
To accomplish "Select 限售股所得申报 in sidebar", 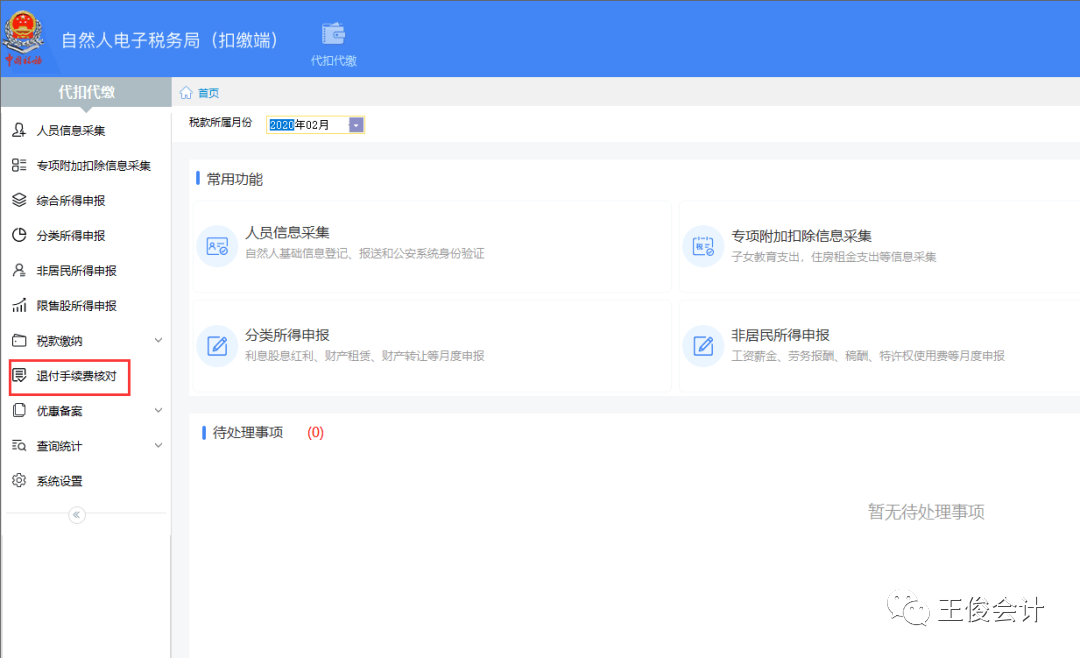I will (x=76, y=306).
